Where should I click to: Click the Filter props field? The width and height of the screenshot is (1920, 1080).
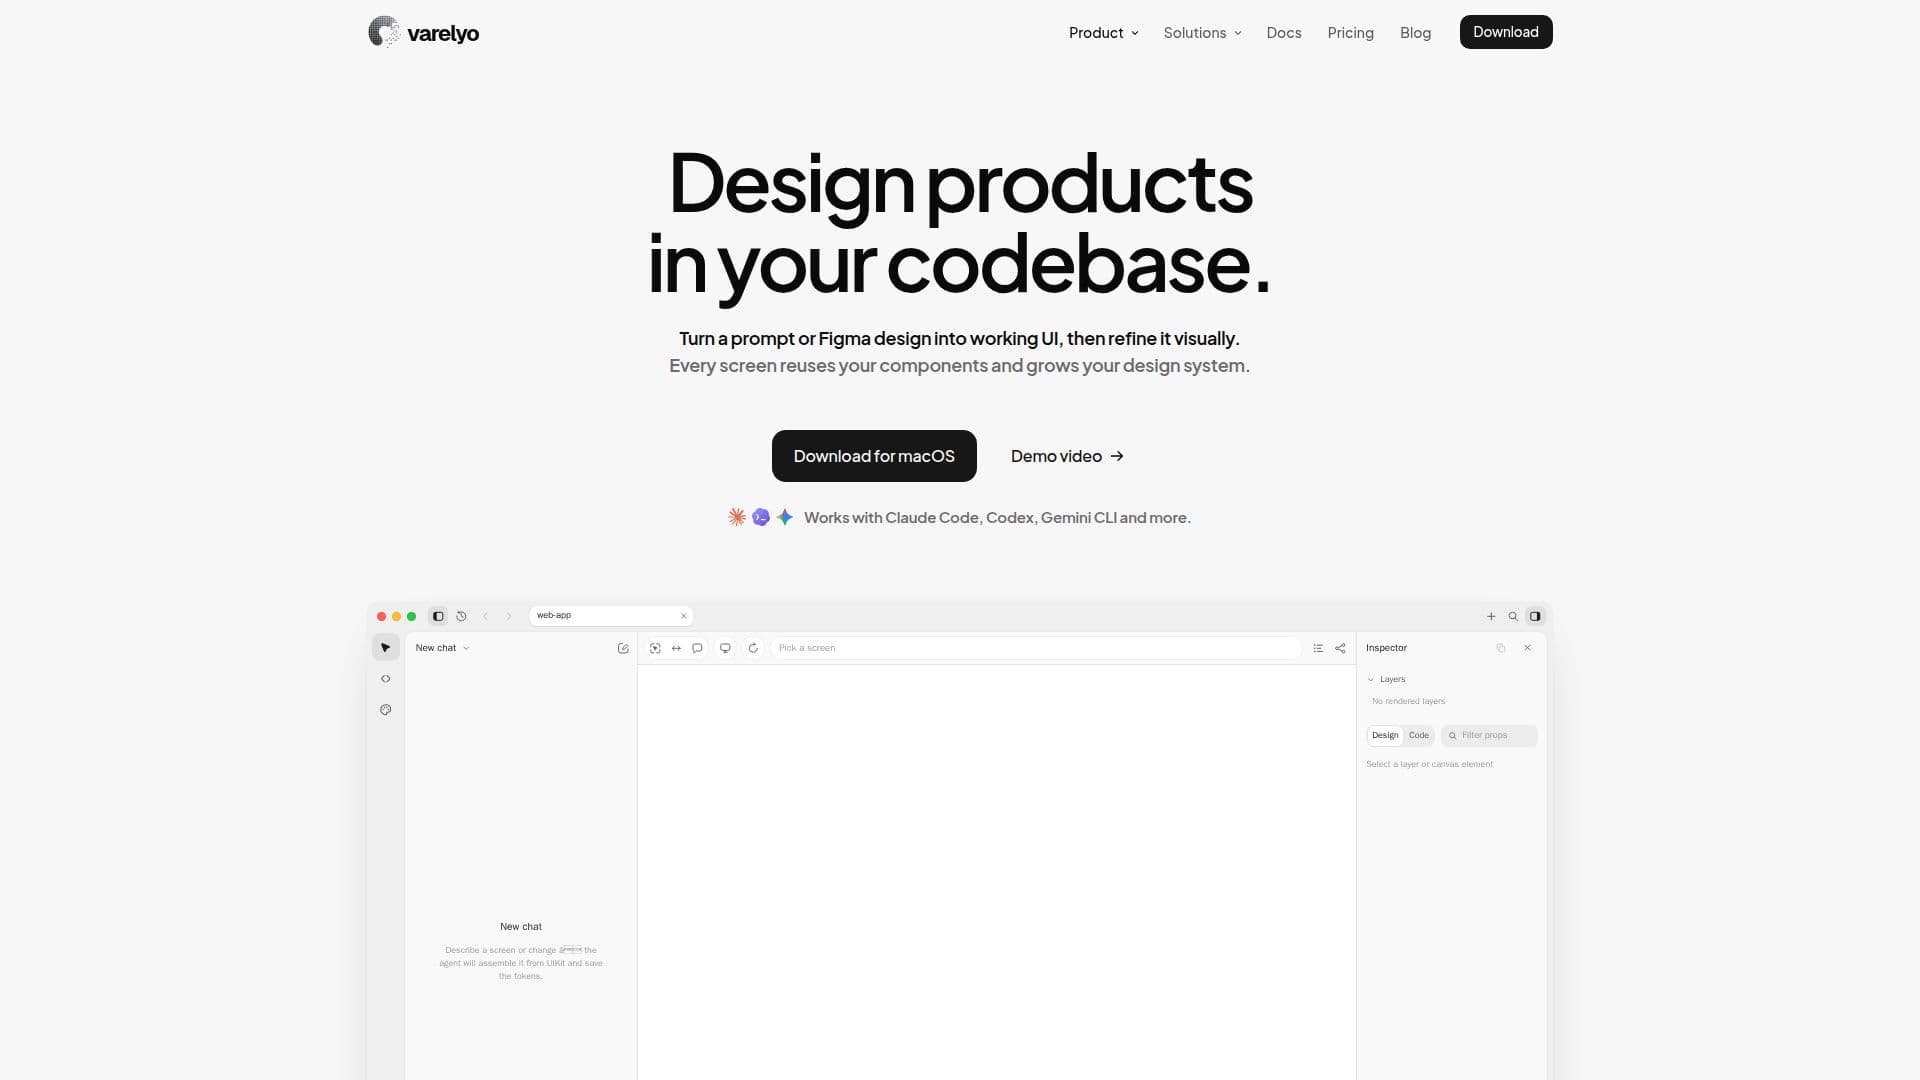coord(1489,735)
